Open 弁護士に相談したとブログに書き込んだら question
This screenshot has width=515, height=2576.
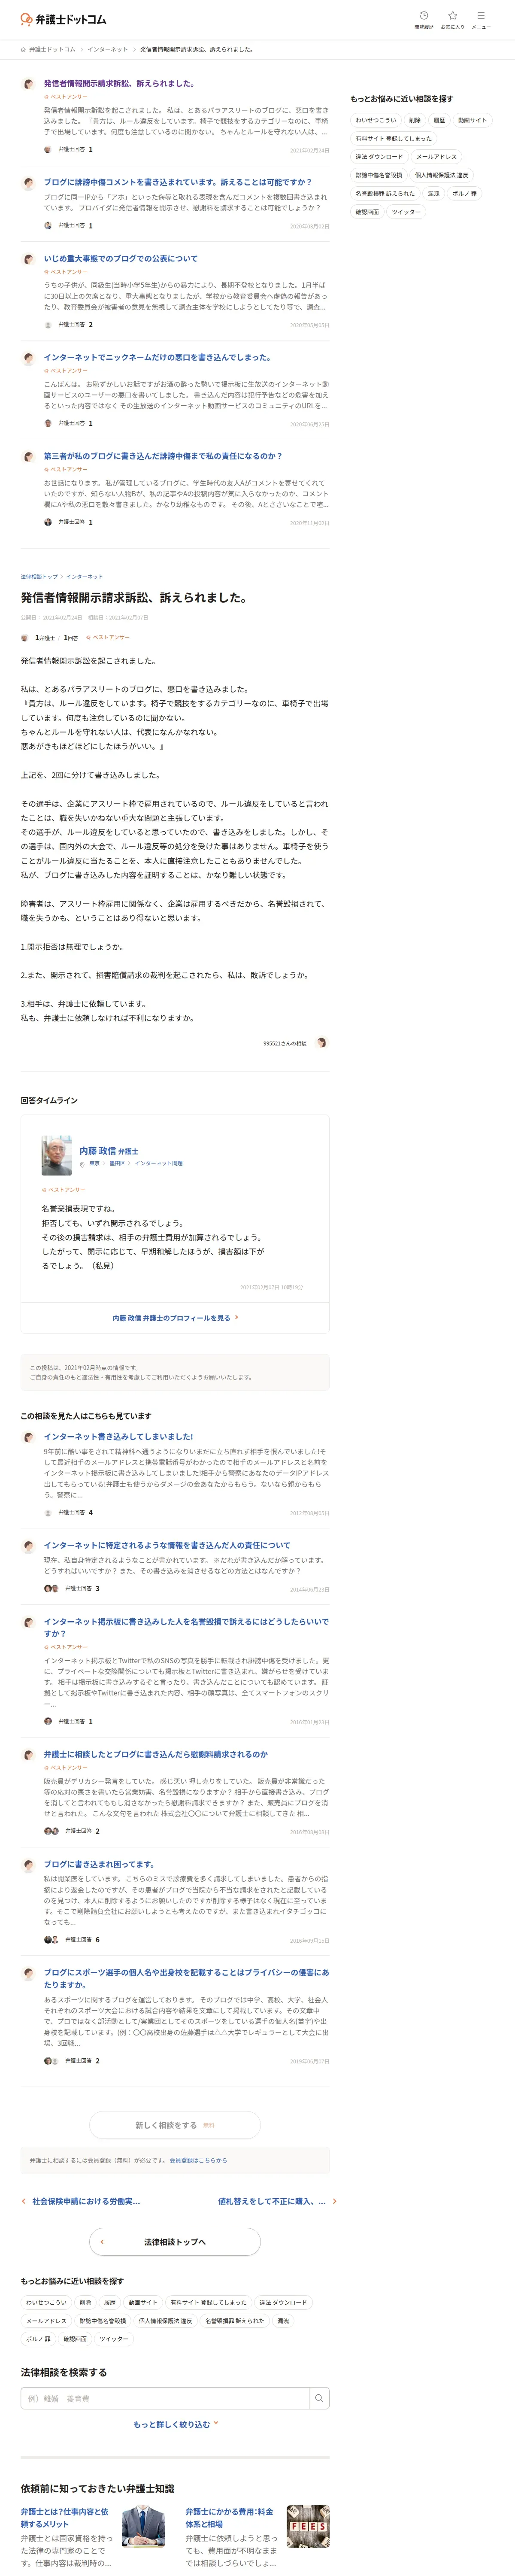click(x=156, y=1754)
